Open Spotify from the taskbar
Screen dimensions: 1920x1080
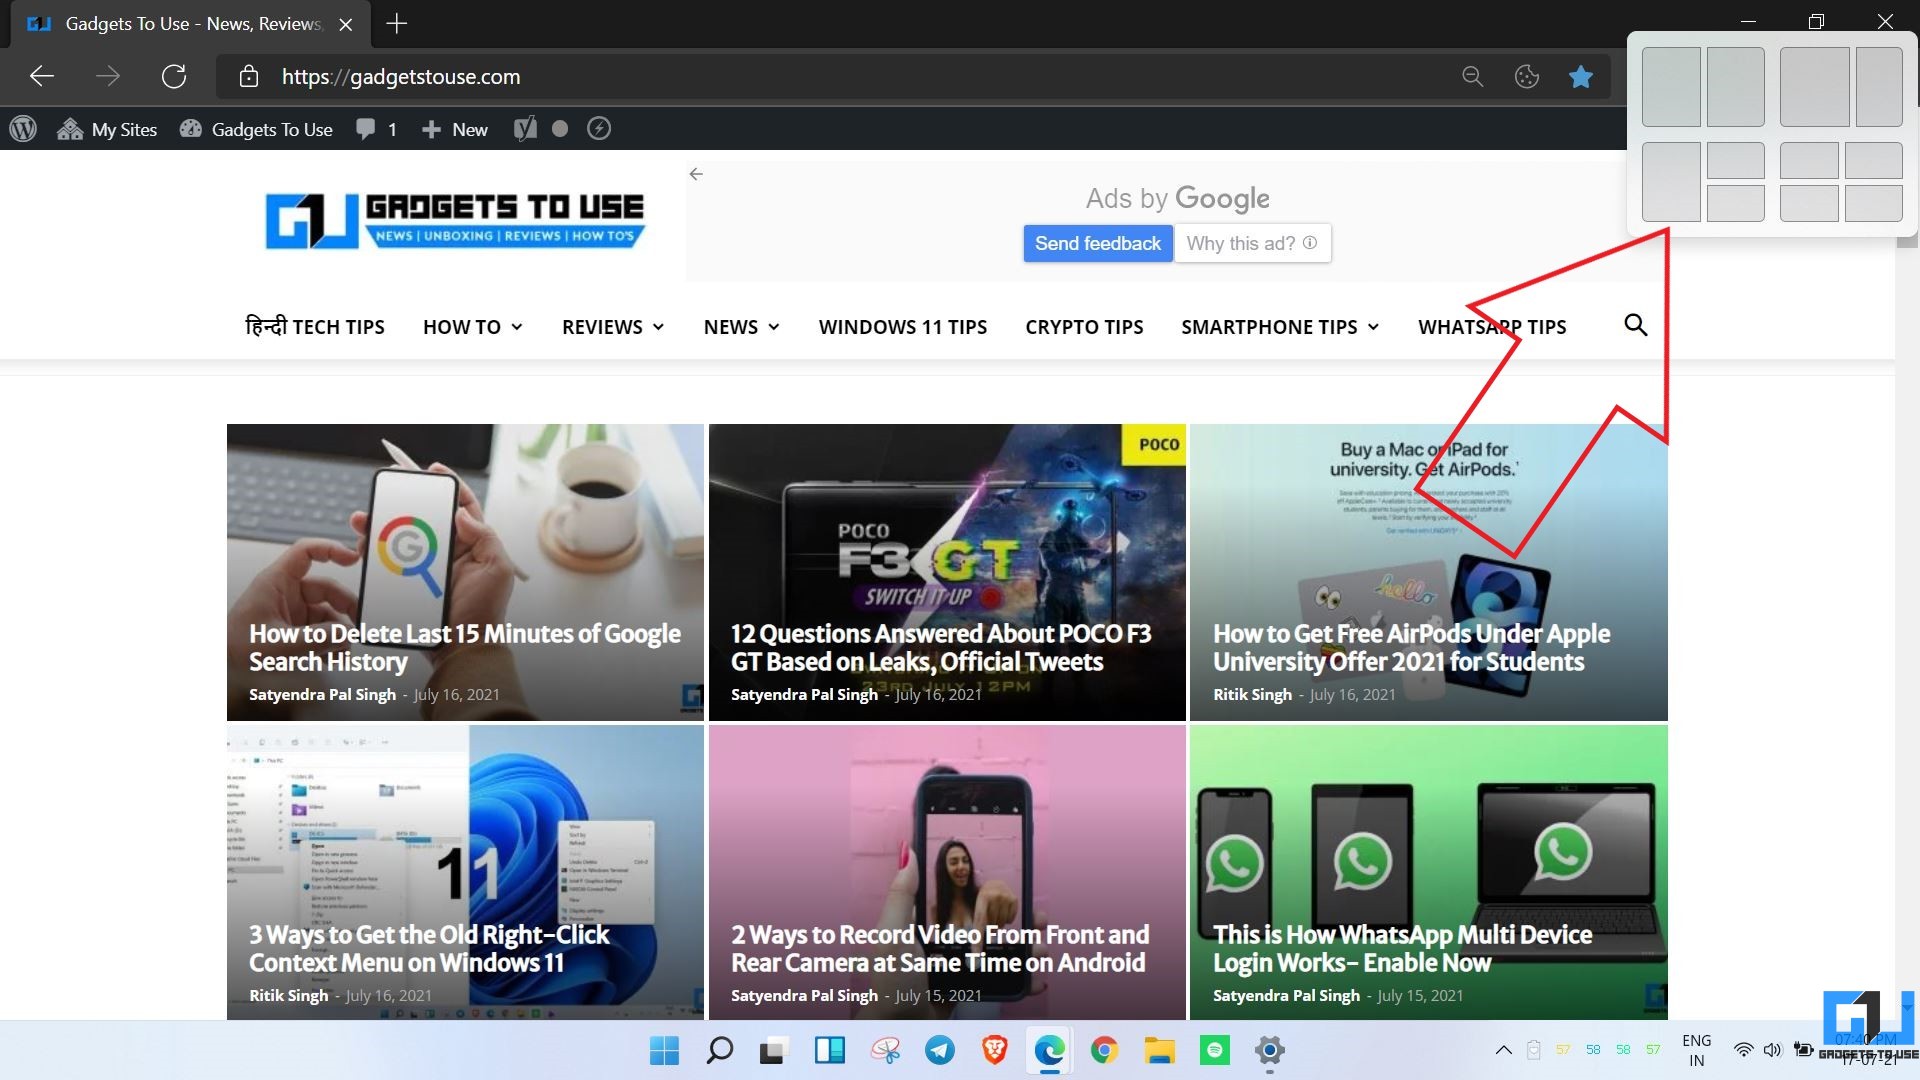[1214, 1050]
